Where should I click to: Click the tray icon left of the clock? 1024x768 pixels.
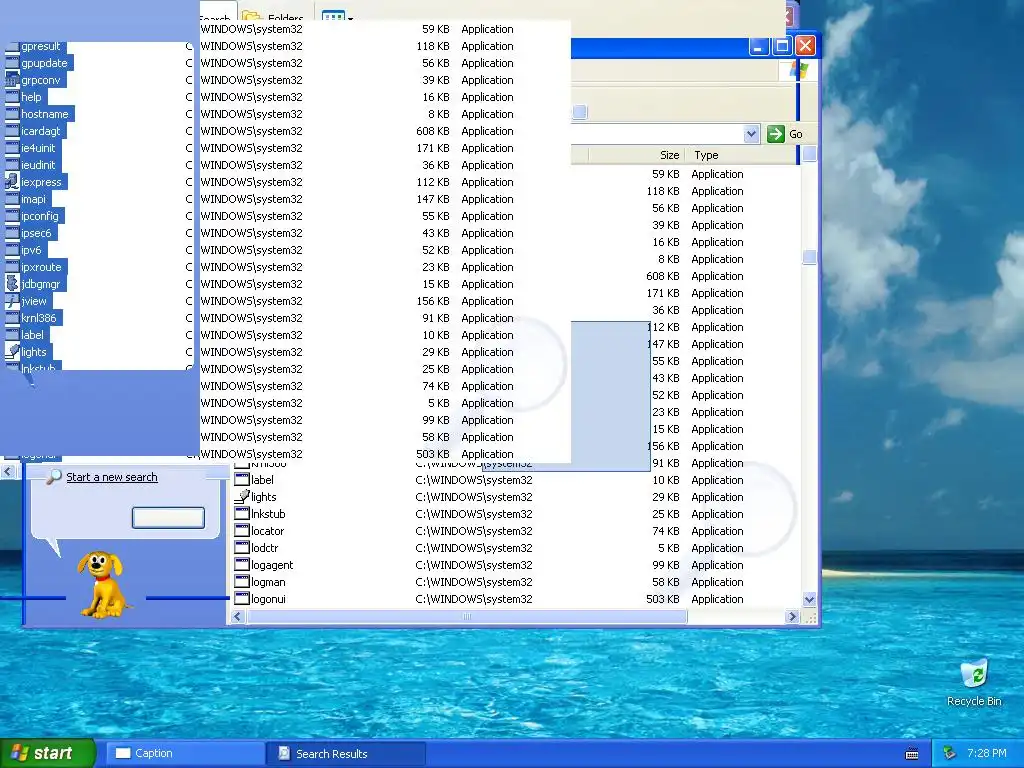click(x=950, y=754)
